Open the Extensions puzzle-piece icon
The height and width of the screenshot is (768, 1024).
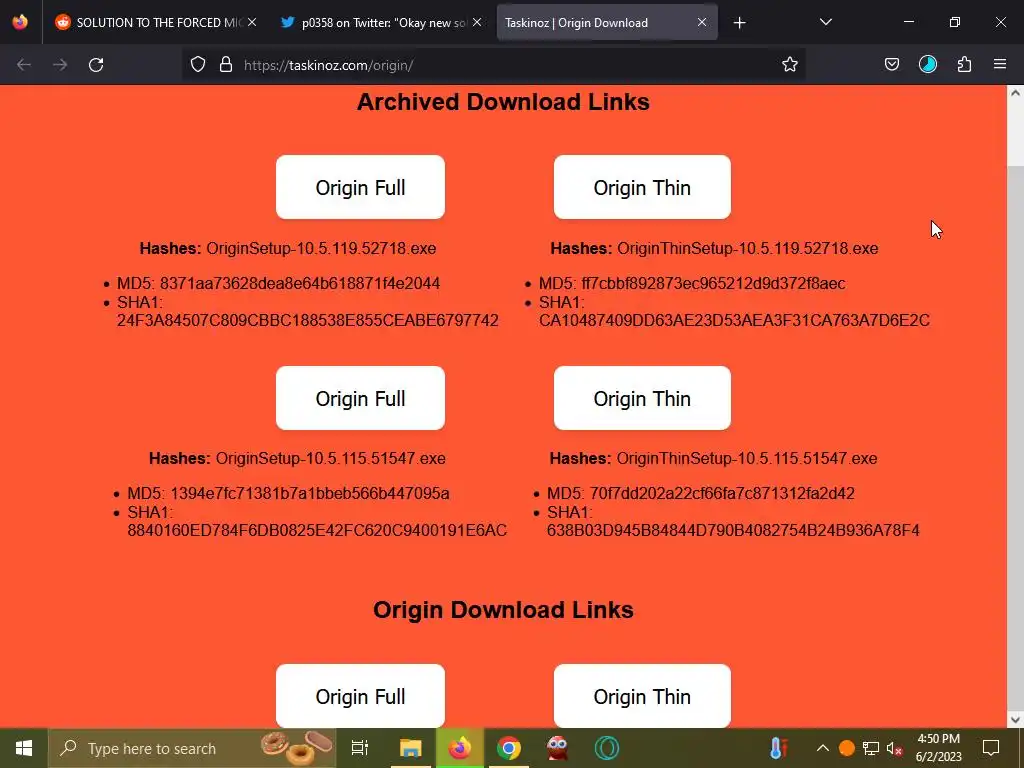tap(964, 65)
